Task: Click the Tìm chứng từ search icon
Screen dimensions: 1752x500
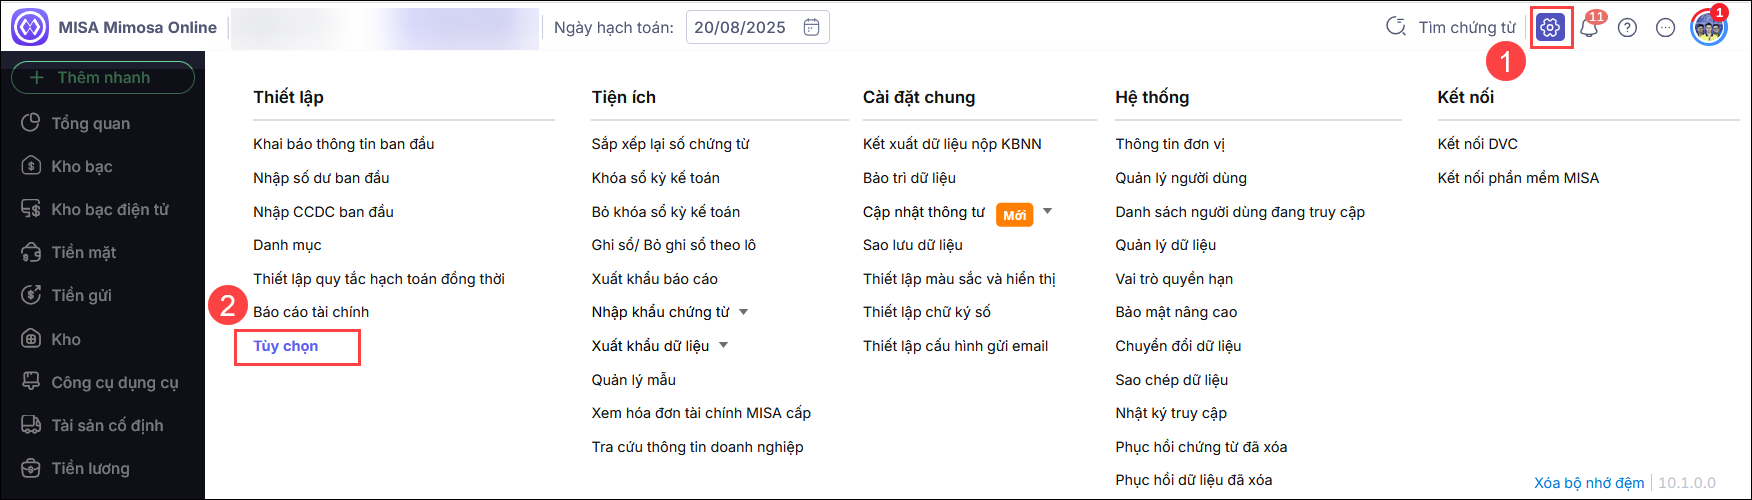Action: click(1396, 27)
